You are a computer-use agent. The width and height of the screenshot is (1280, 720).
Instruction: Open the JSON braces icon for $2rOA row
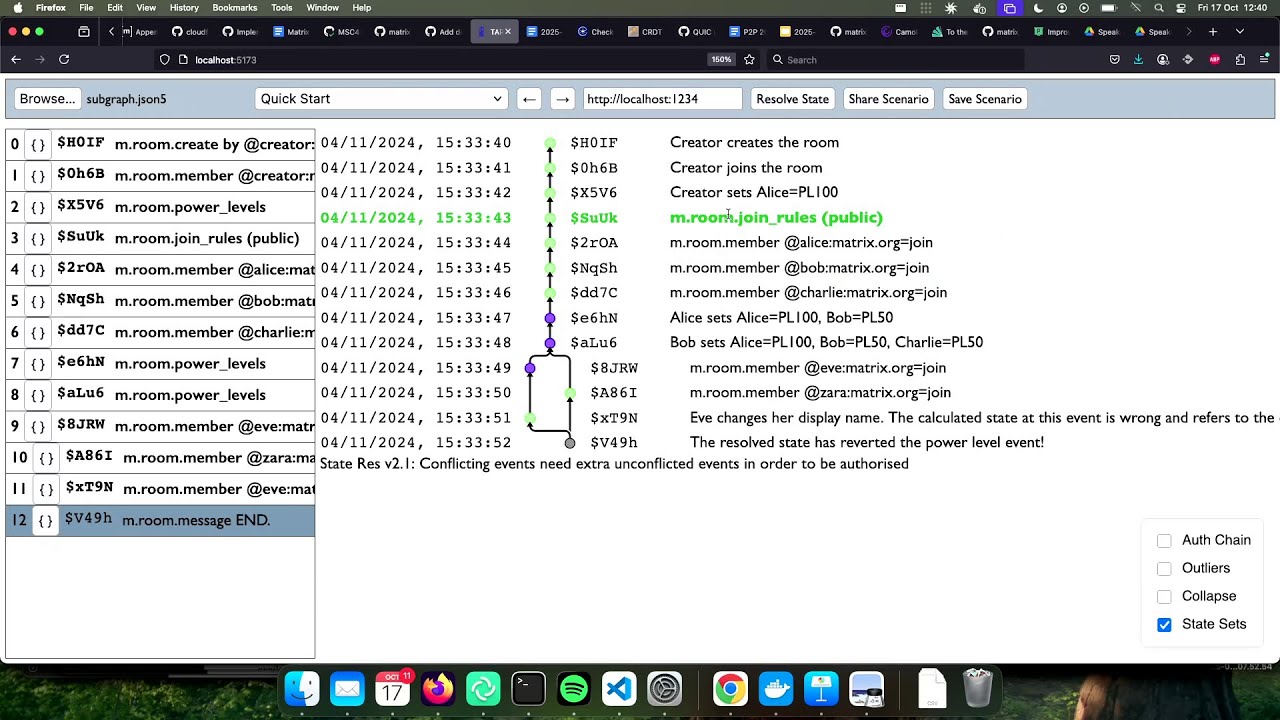38,270
